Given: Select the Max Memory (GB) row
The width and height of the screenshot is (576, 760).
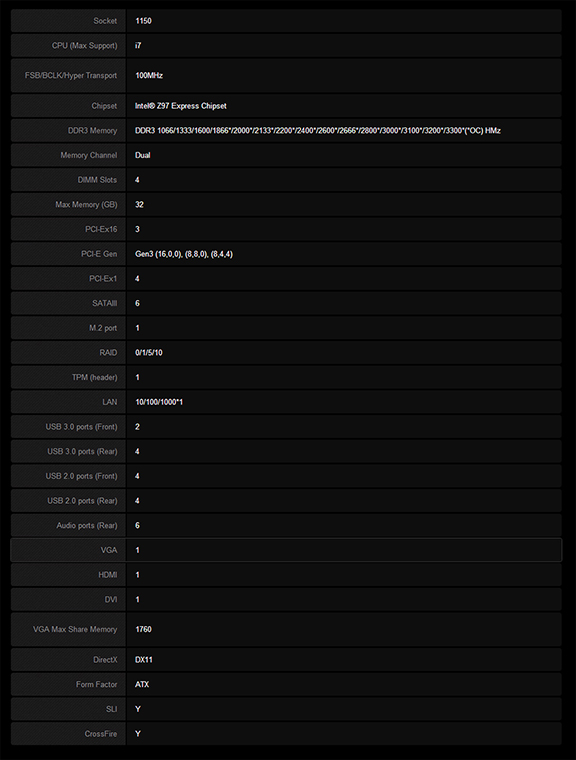Looking at the screenshot, I should click(x=286, y=205).
